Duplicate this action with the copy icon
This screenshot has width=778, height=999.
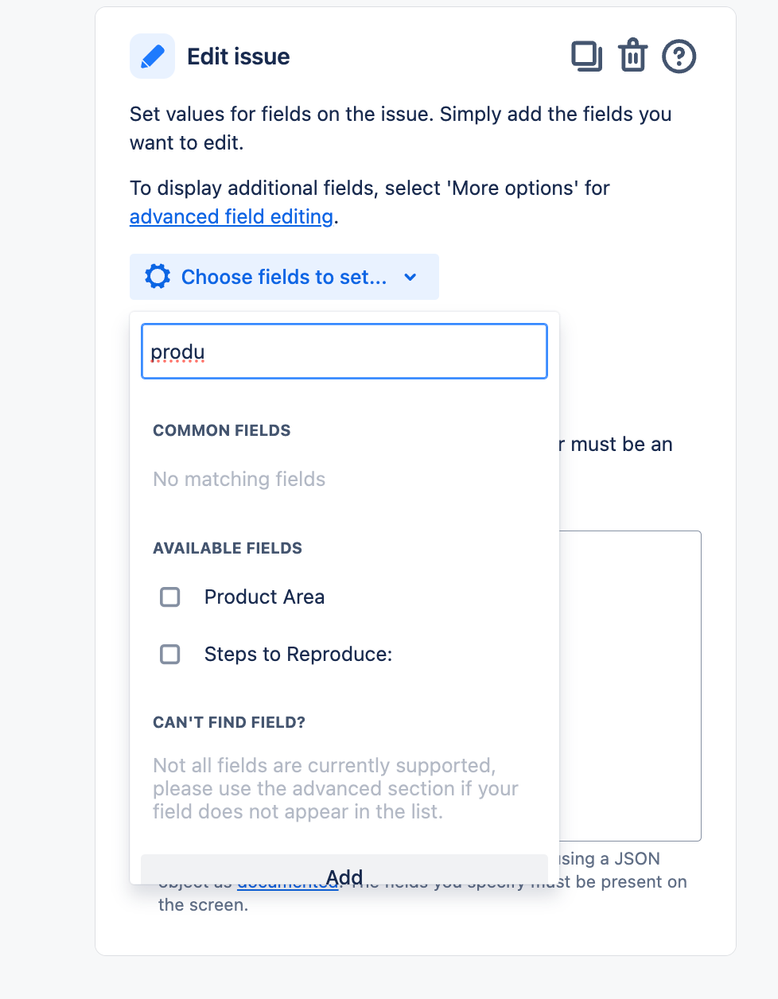click(x=586, y=56)
